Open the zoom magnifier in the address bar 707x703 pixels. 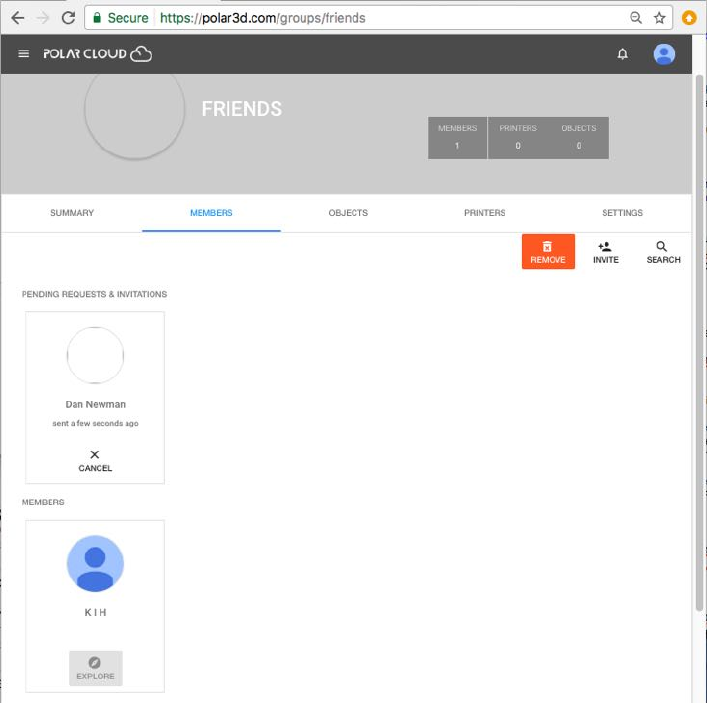636,18
